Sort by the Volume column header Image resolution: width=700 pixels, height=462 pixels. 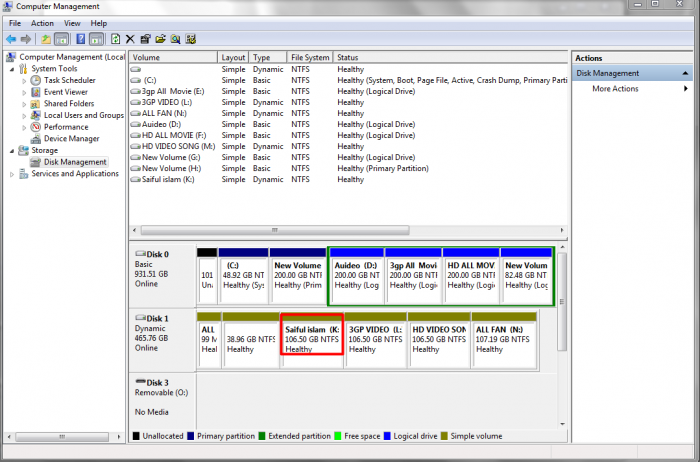(x=173, y=58)
